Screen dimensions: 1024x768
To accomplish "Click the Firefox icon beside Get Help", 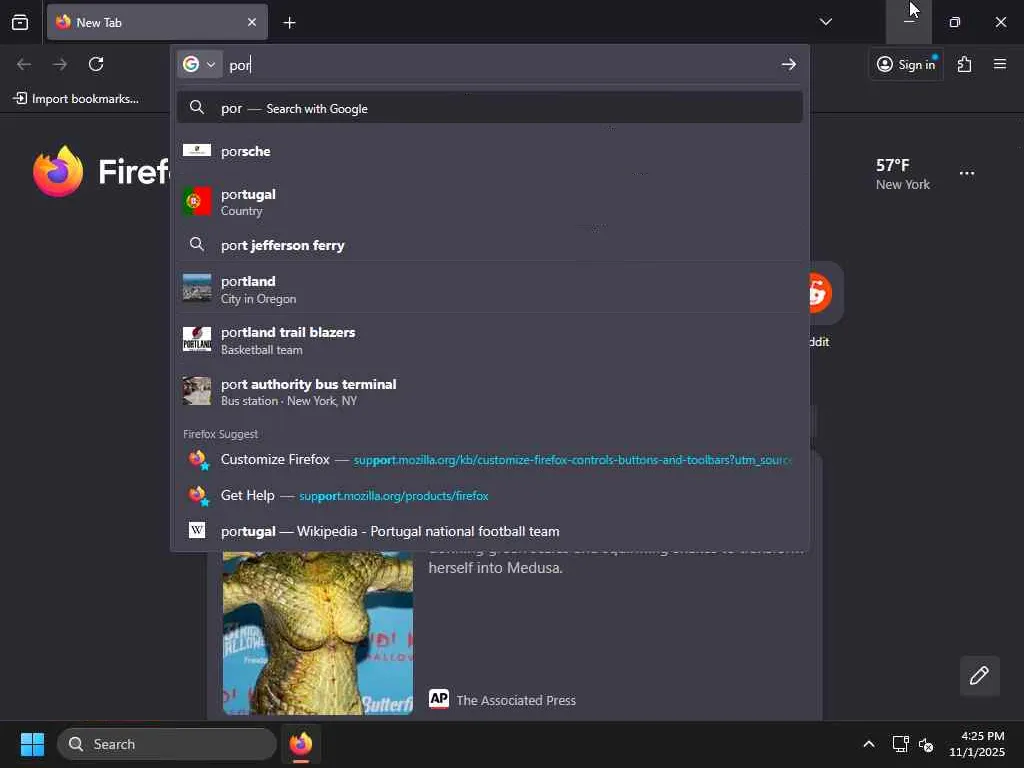I will pos(199,496).
